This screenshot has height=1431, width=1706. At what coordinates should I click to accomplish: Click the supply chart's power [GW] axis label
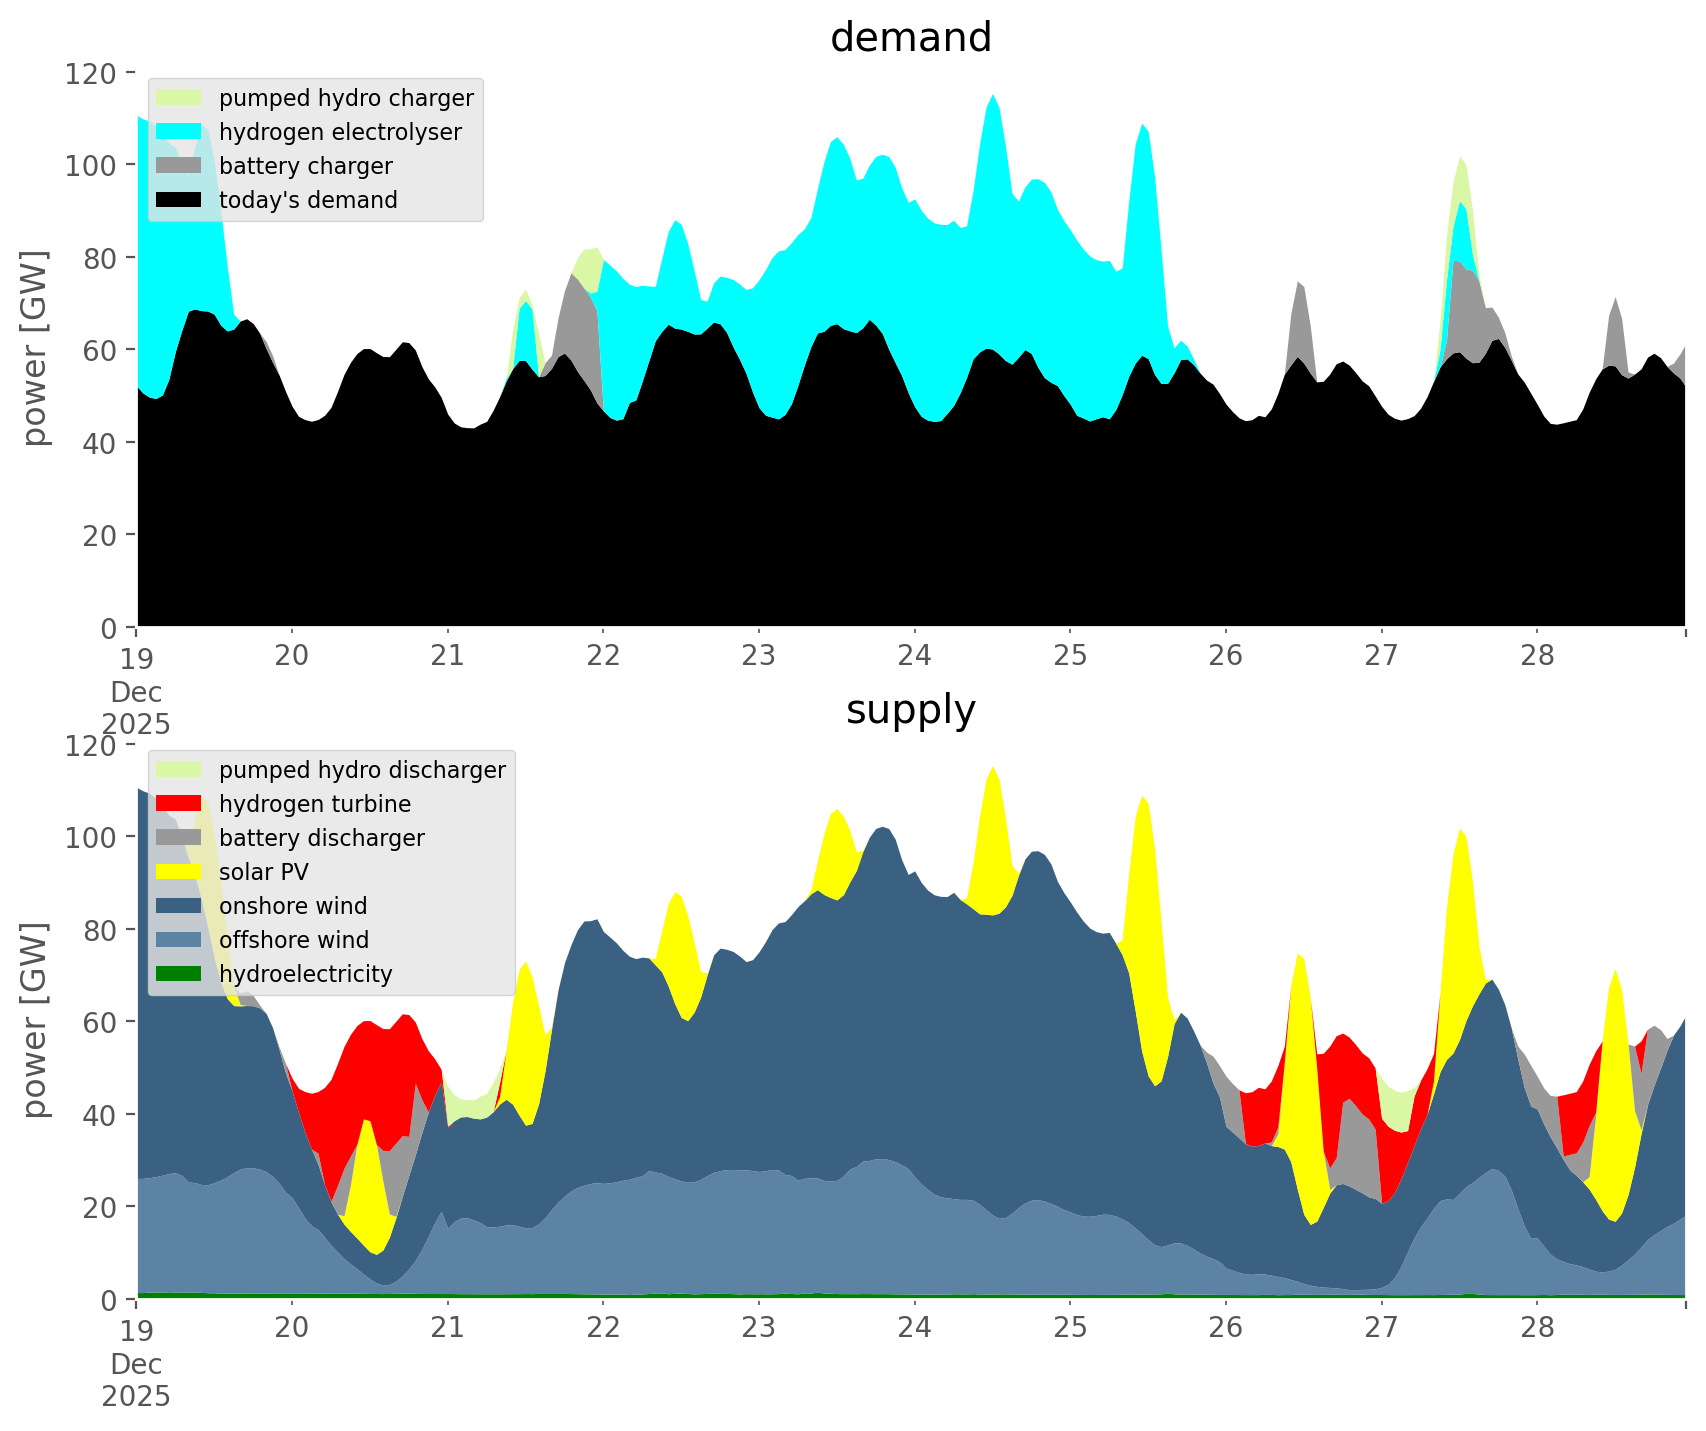click(35, 1020)
